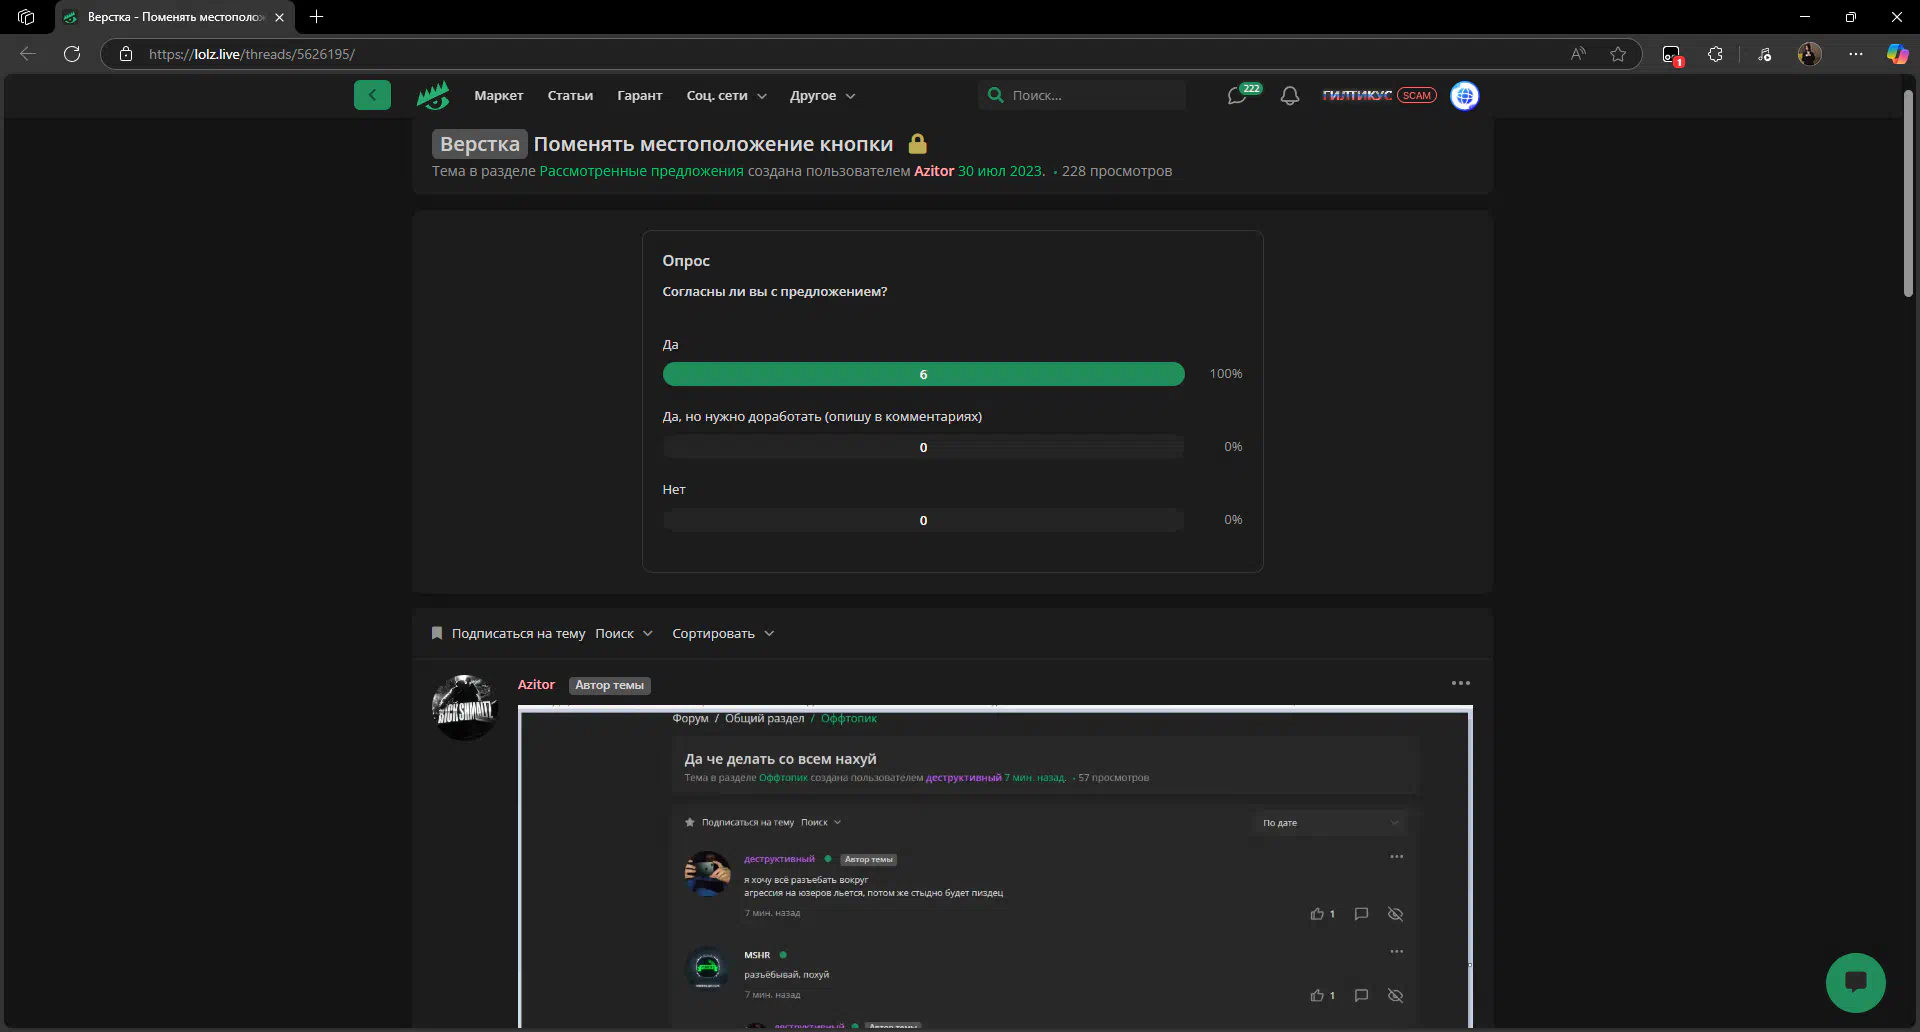This screenshot has height=1032, width=1920.
Task: Open the Copilot sidebar icon
Action: click(x=1897, y=54)
